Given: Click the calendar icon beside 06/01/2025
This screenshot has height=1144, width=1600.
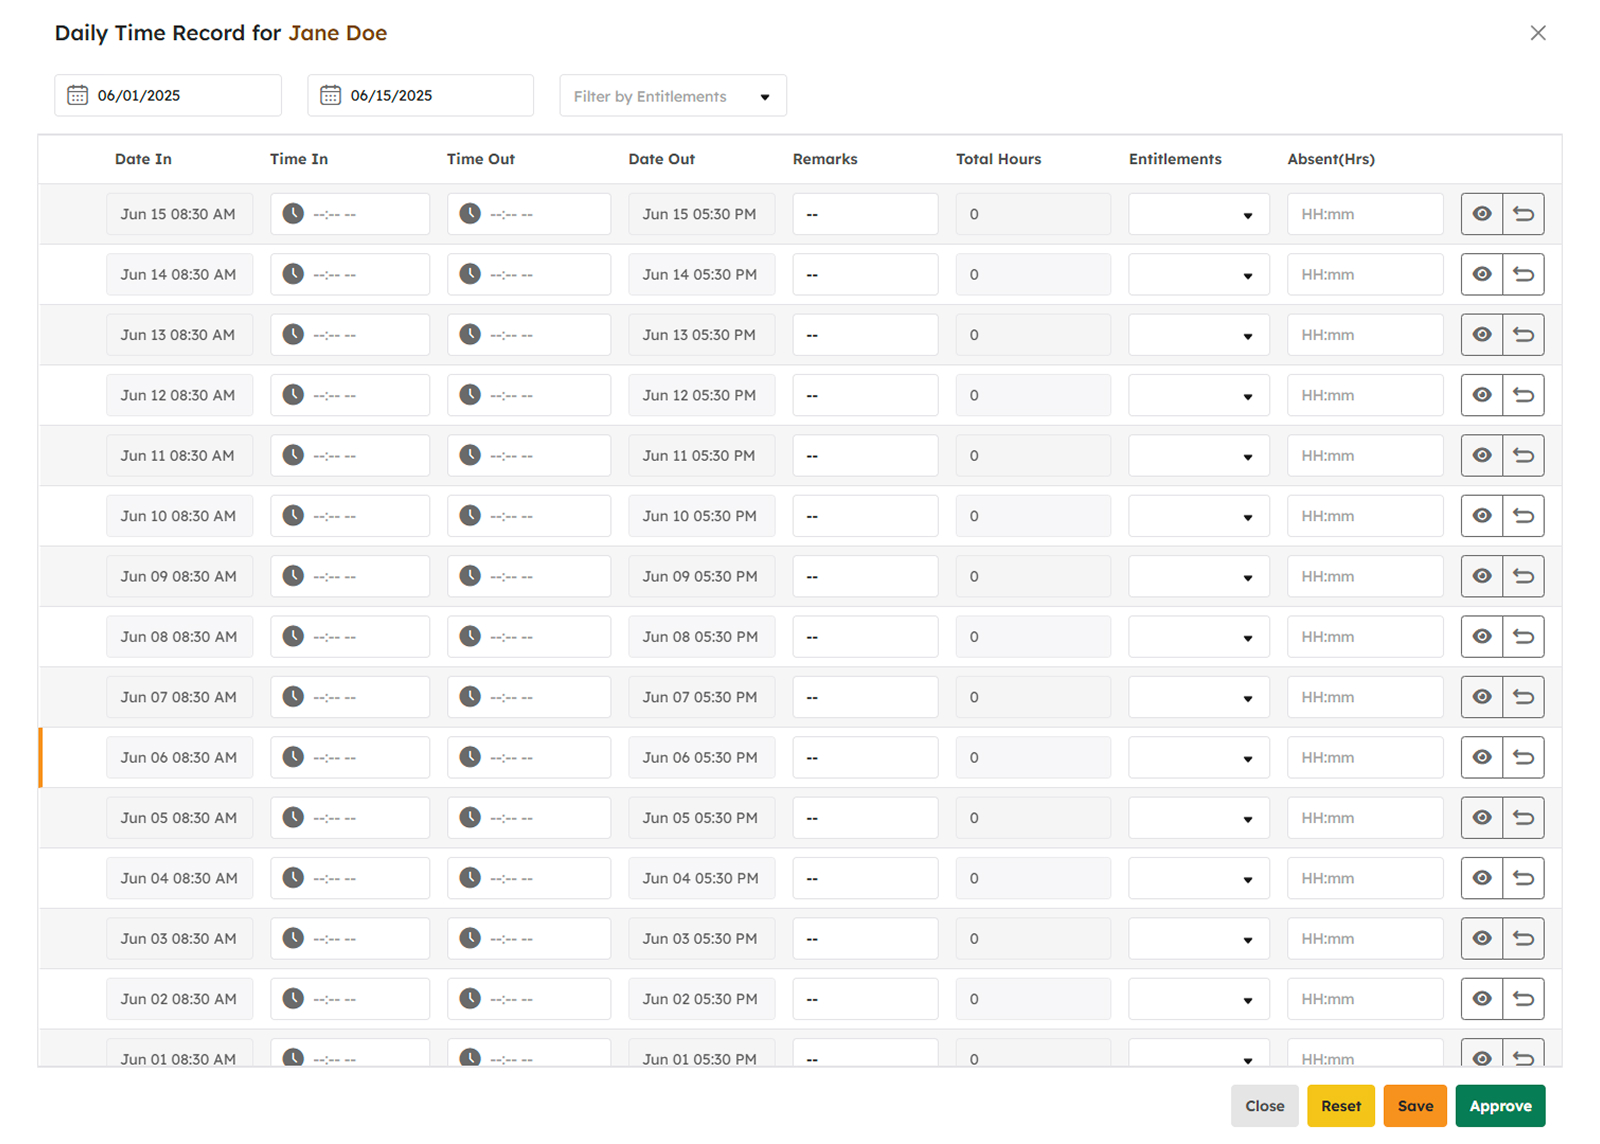Looking at the screenshot, I should pos(78,96).
